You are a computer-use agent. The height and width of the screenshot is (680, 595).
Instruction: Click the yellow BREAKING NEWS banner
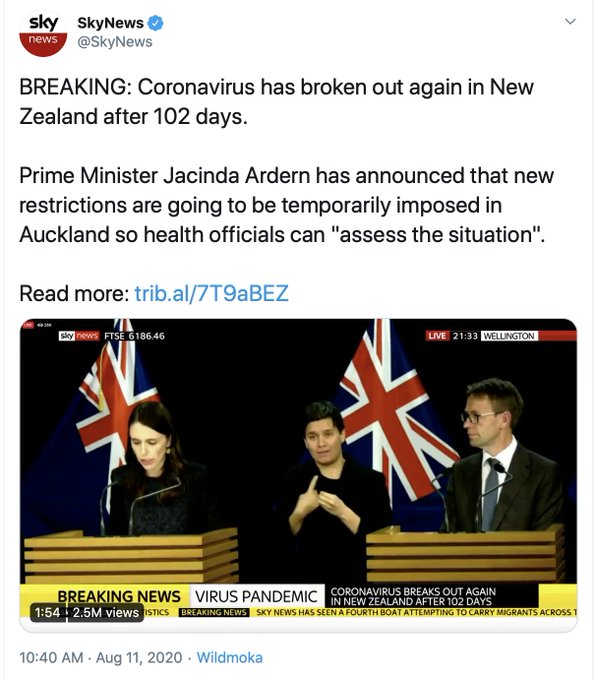[x=119, y=596]
